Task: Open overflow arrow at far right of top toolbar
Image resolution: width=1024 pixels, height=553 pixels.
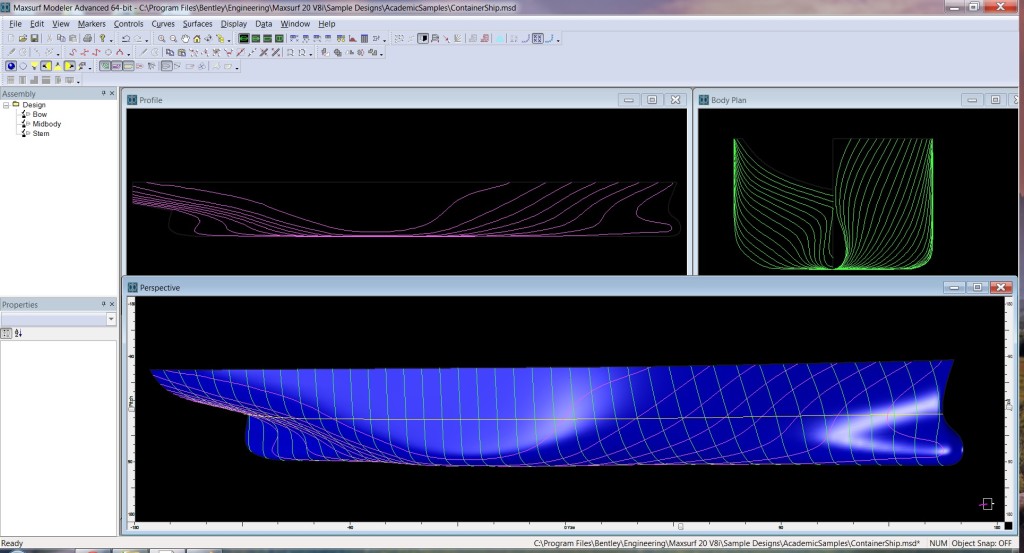Action: click(558, 40)
